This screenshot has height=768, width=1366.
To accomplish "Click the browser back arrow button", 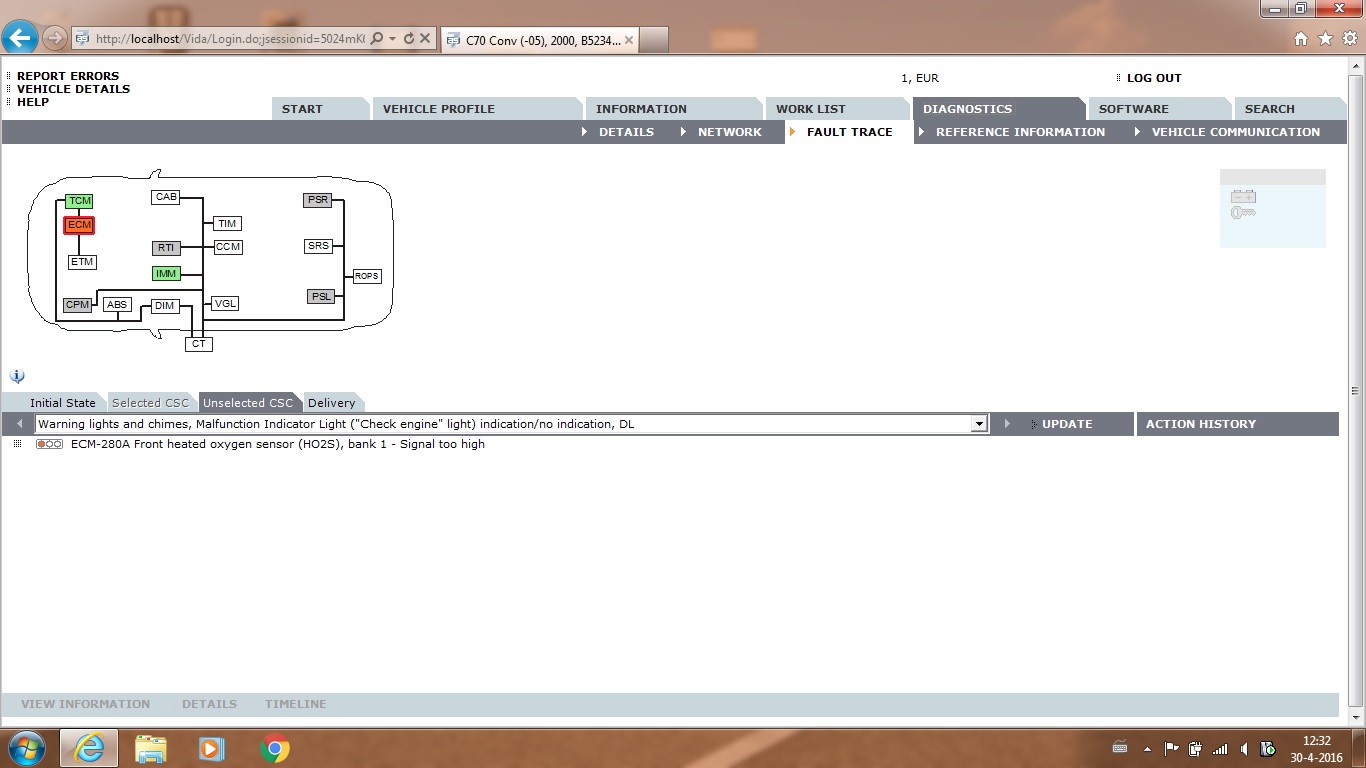I will click(x=20, y=38).
